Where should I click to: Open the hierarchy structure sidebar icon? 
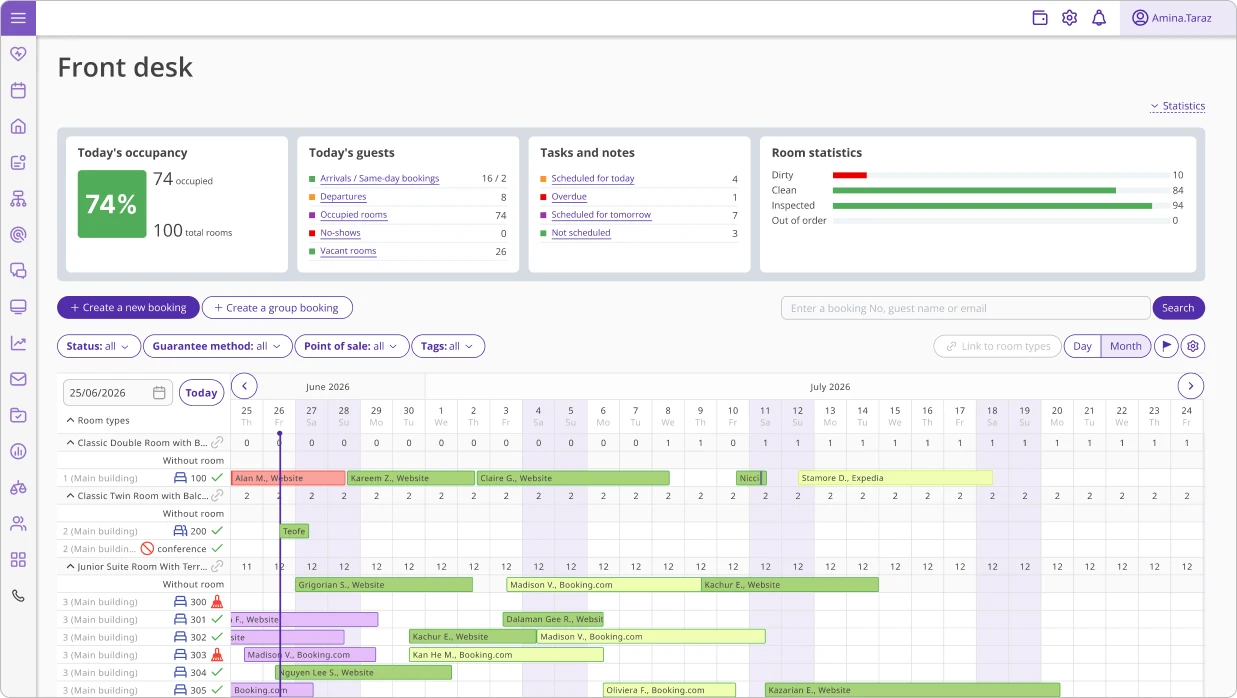point(18,198)
